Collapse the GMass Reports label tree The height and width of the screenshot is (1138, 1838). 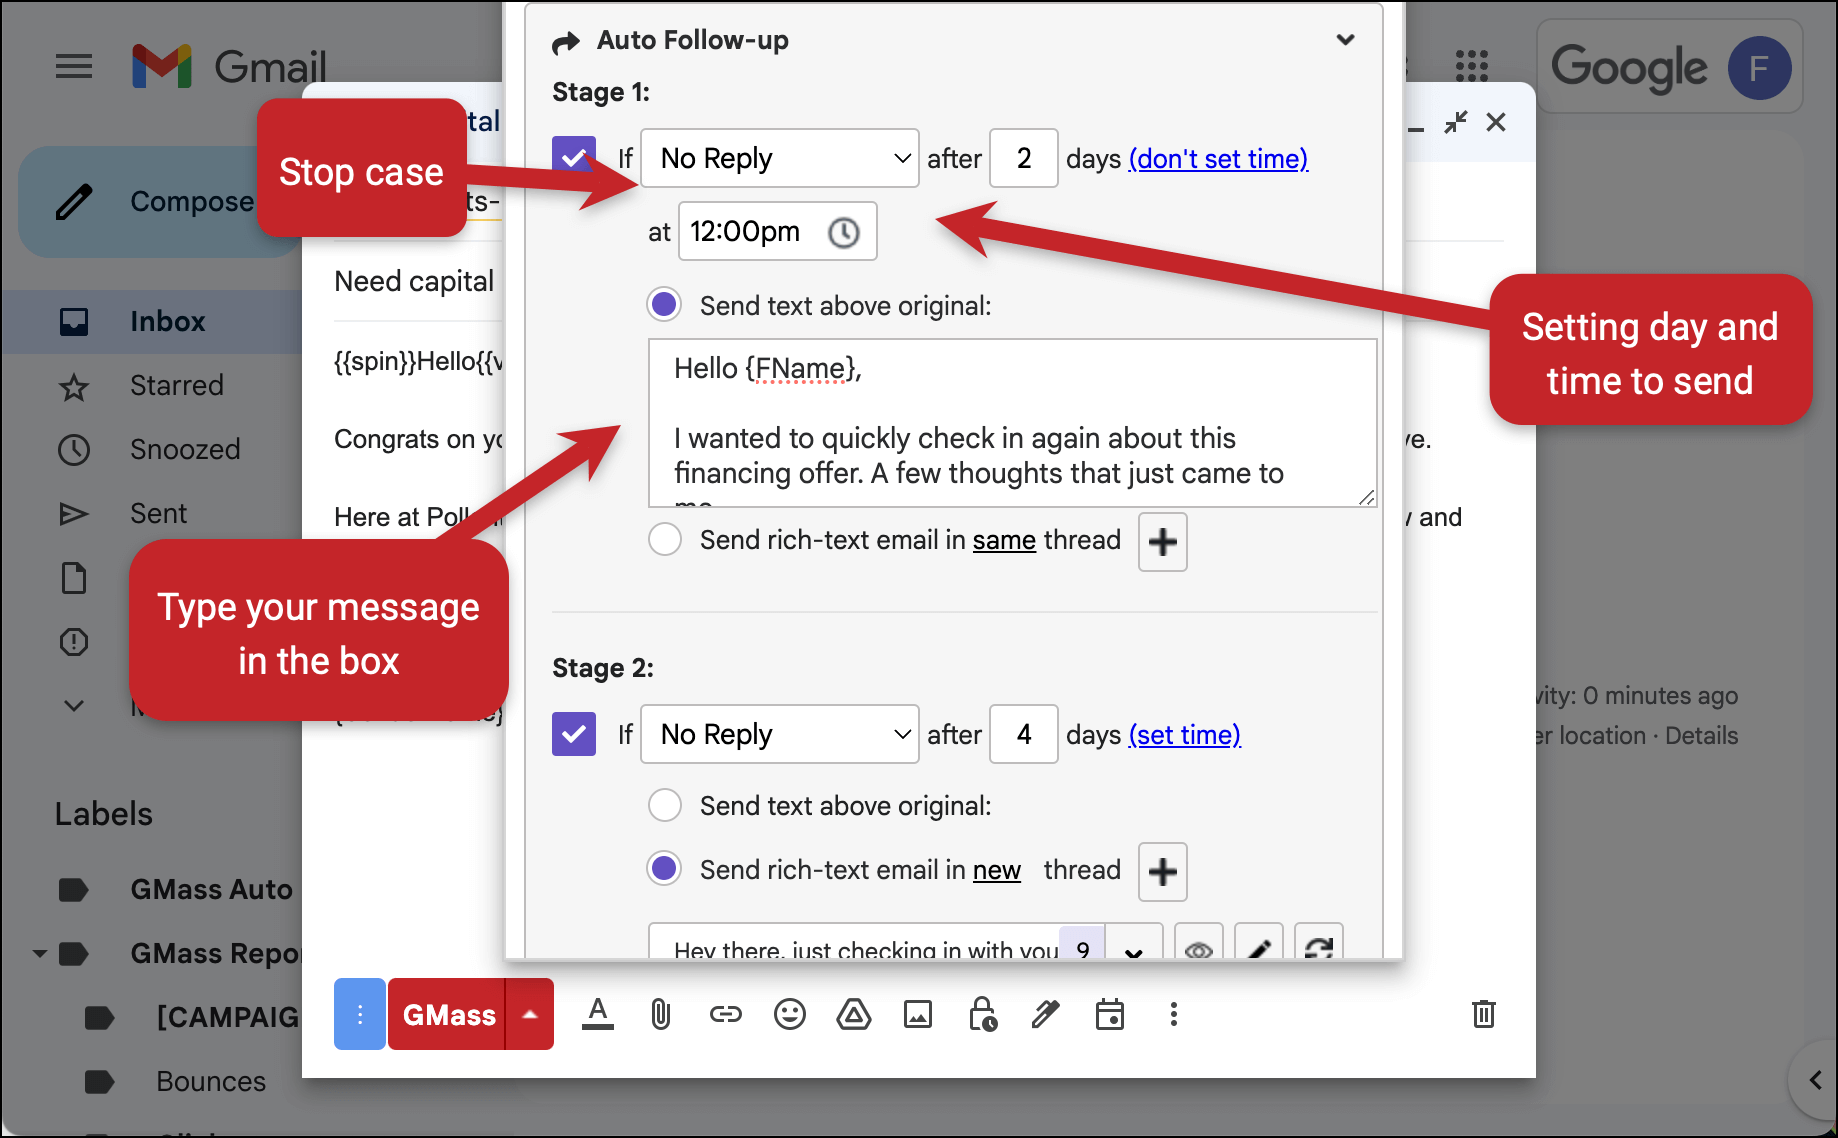pyautogui.click(x=40, y=953)
